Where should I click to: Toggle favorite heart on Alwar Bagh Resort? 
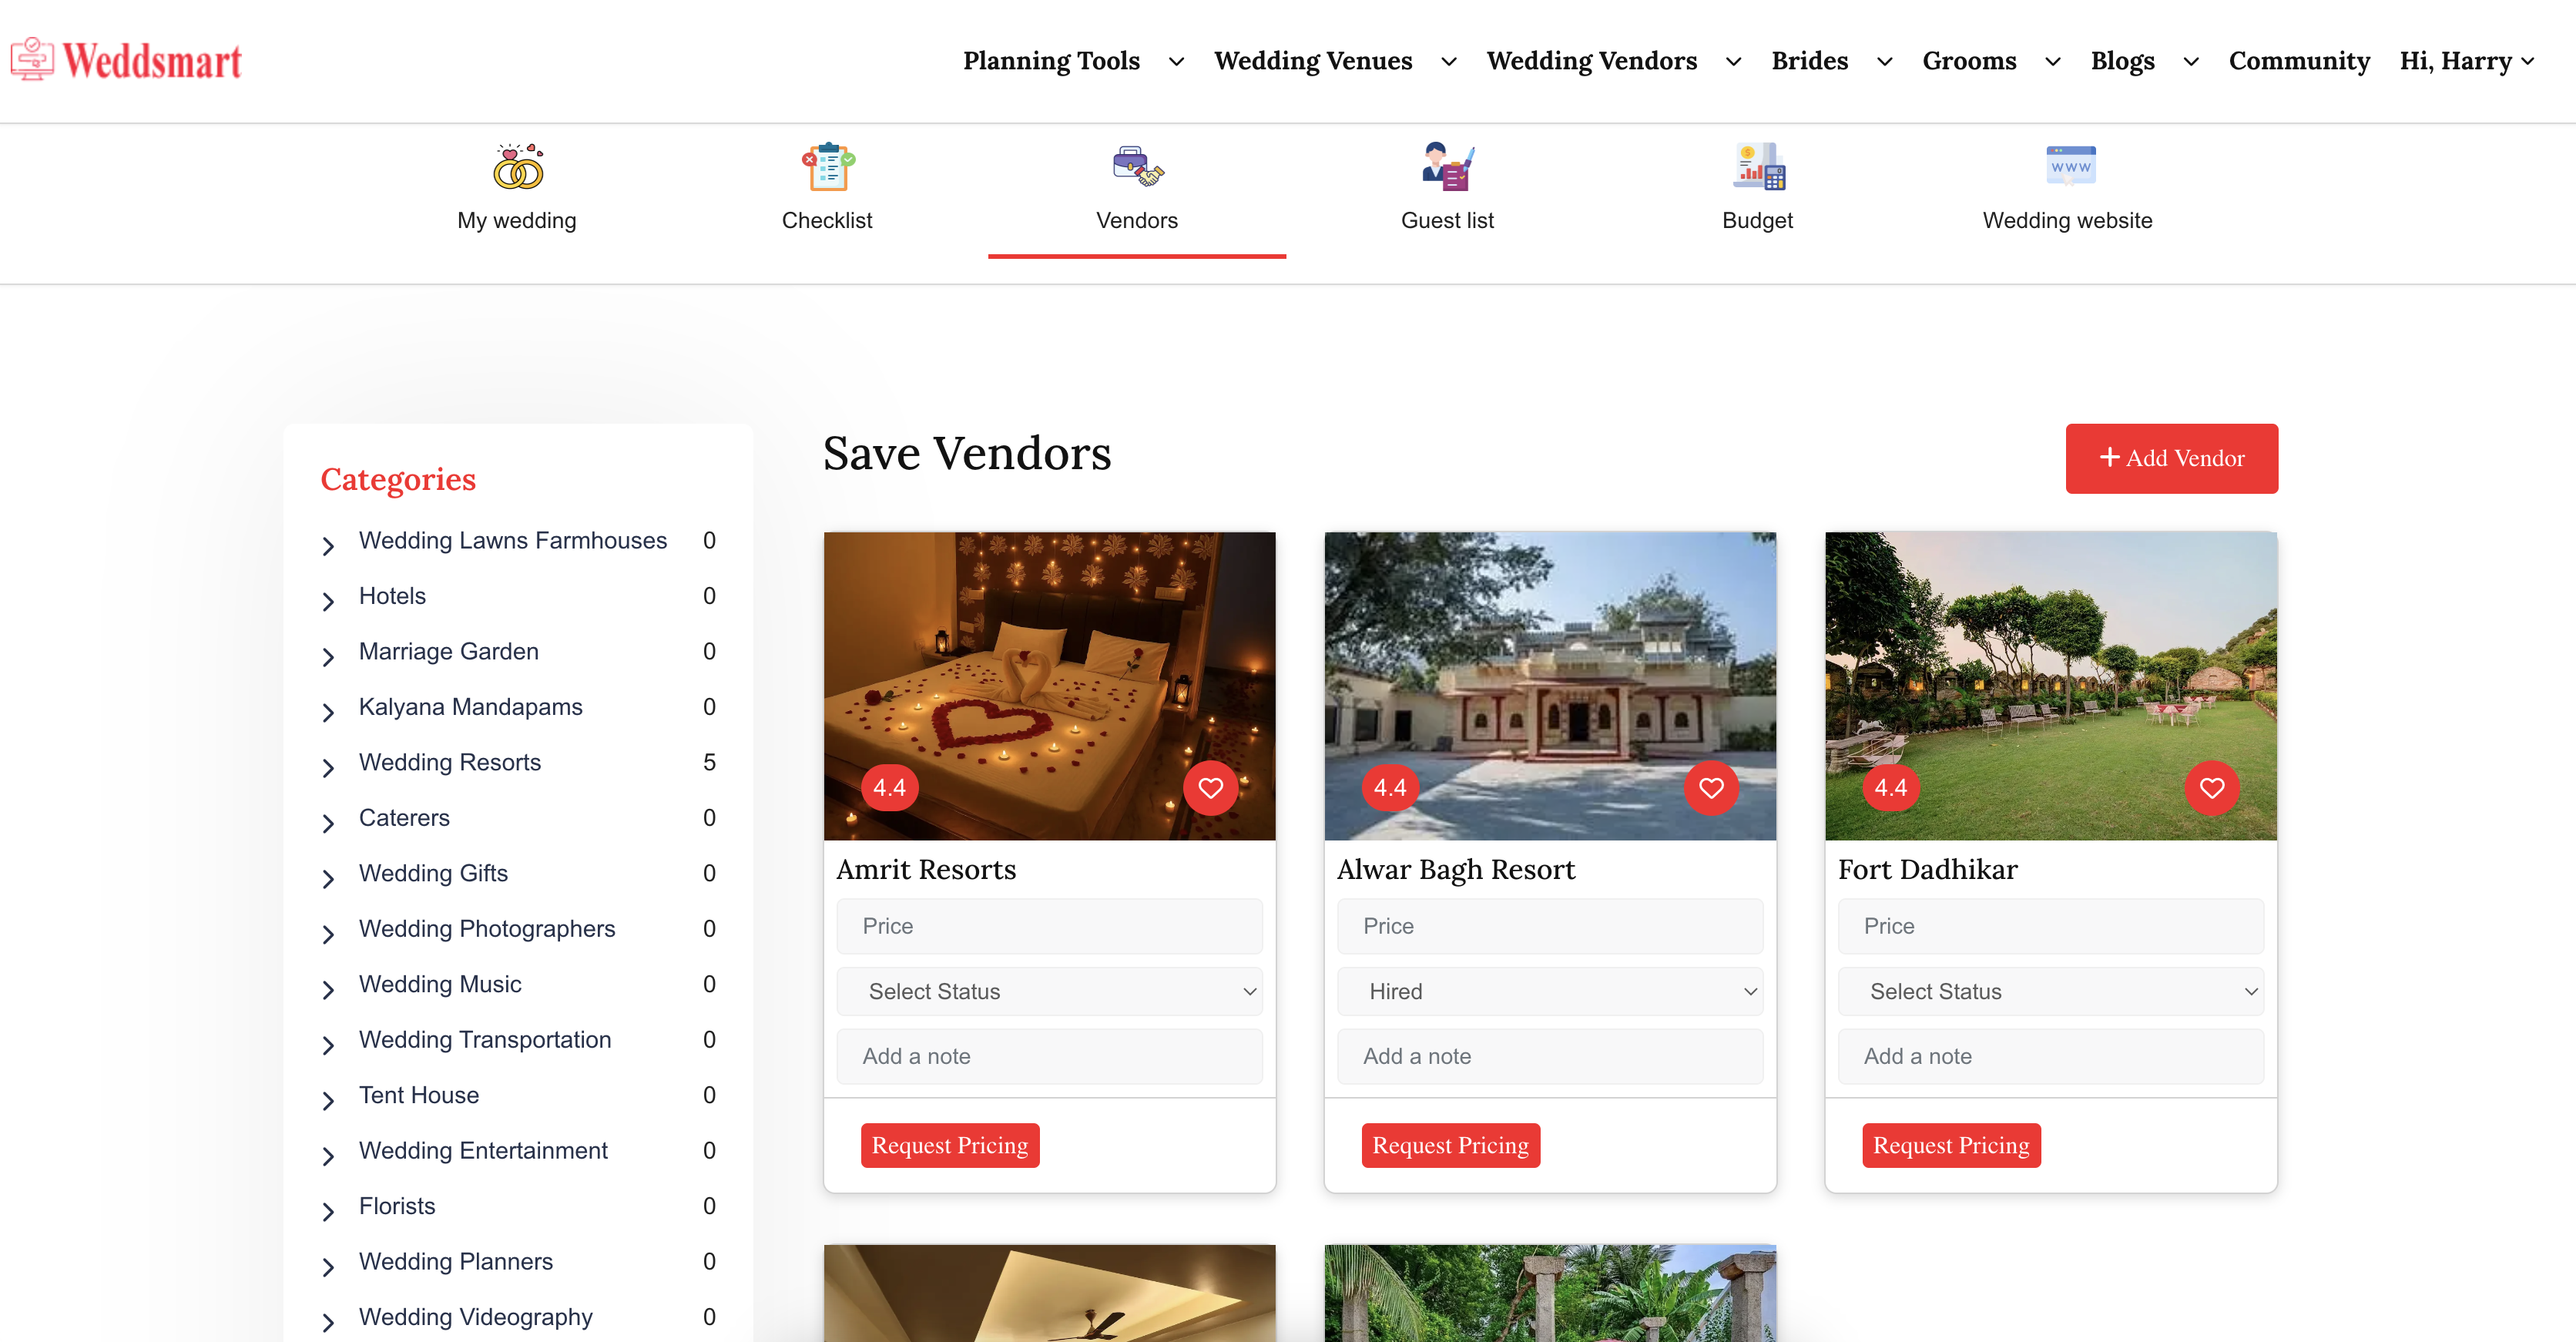click(1710, 788)
